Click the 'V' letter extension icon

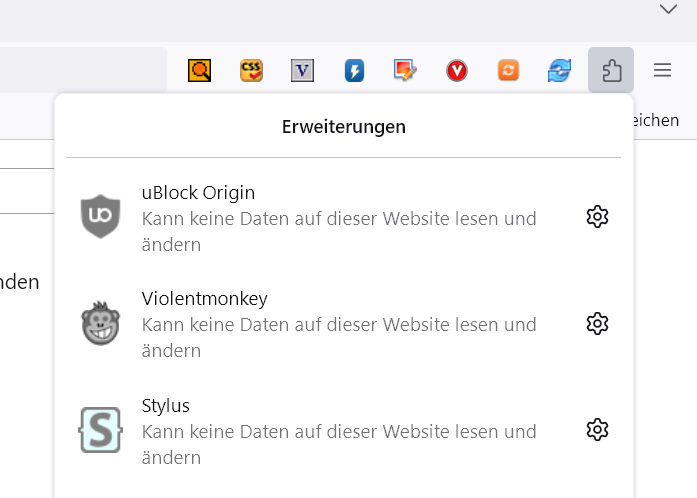click(303, 71)
